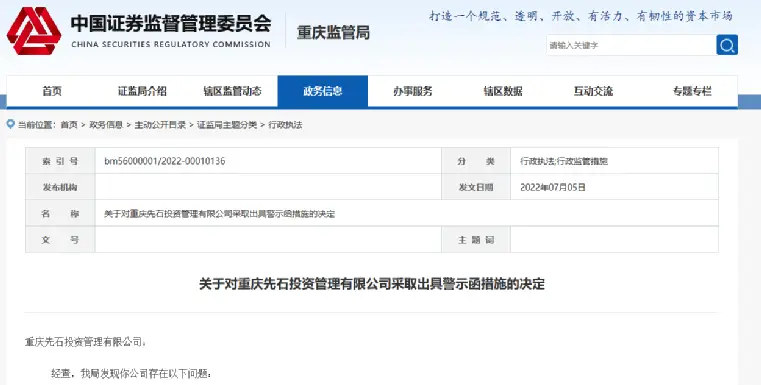The image size is (761, 385).
Task: Click the 文号 label cell
Action: (60, 239)
